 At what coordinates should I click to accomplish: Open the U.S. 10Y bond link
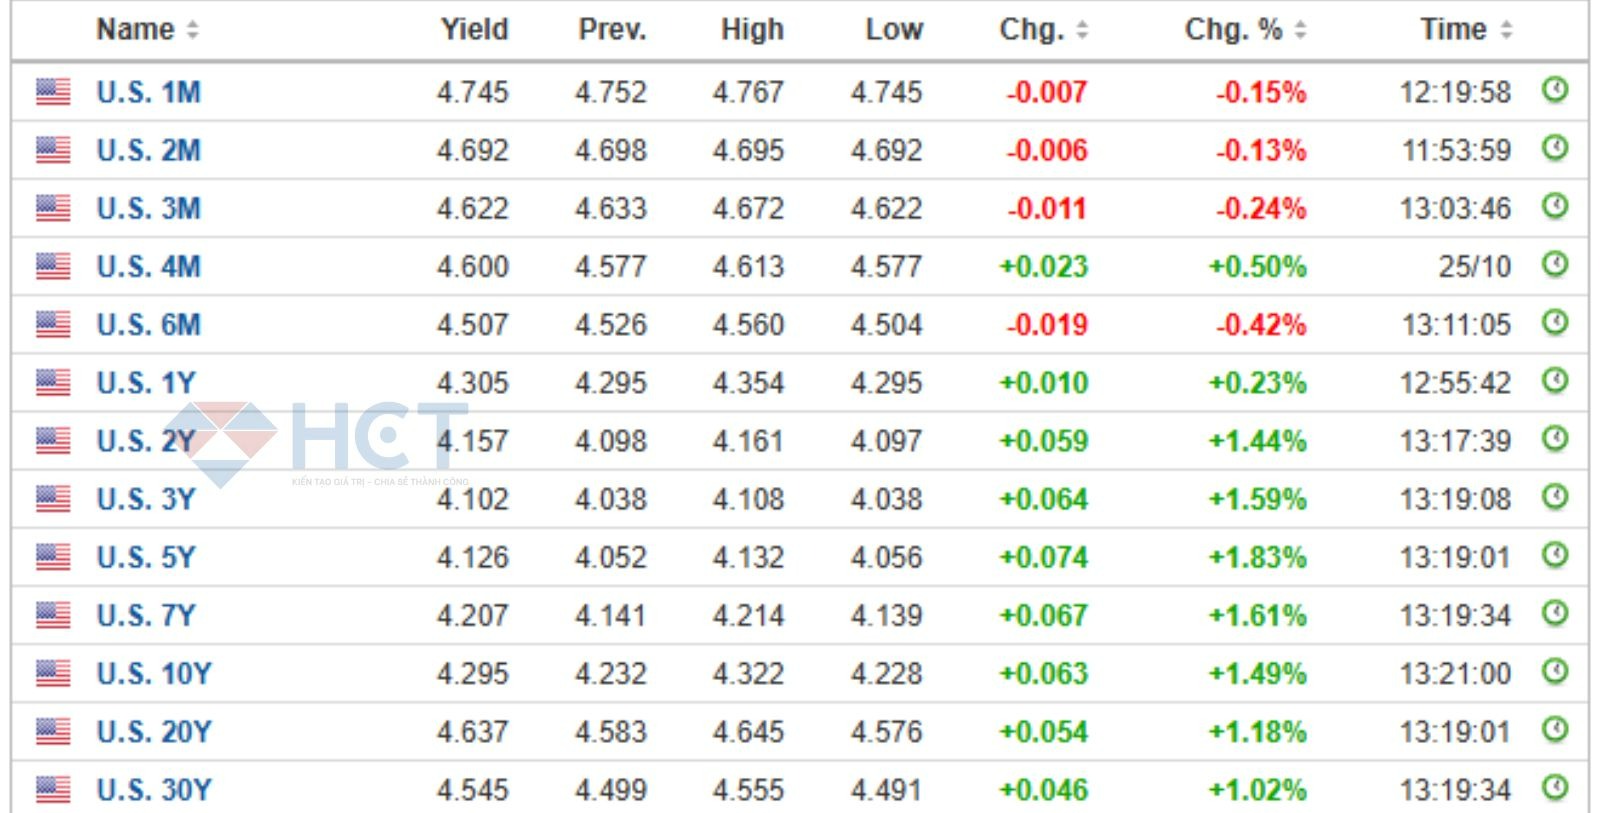point(154,673)
